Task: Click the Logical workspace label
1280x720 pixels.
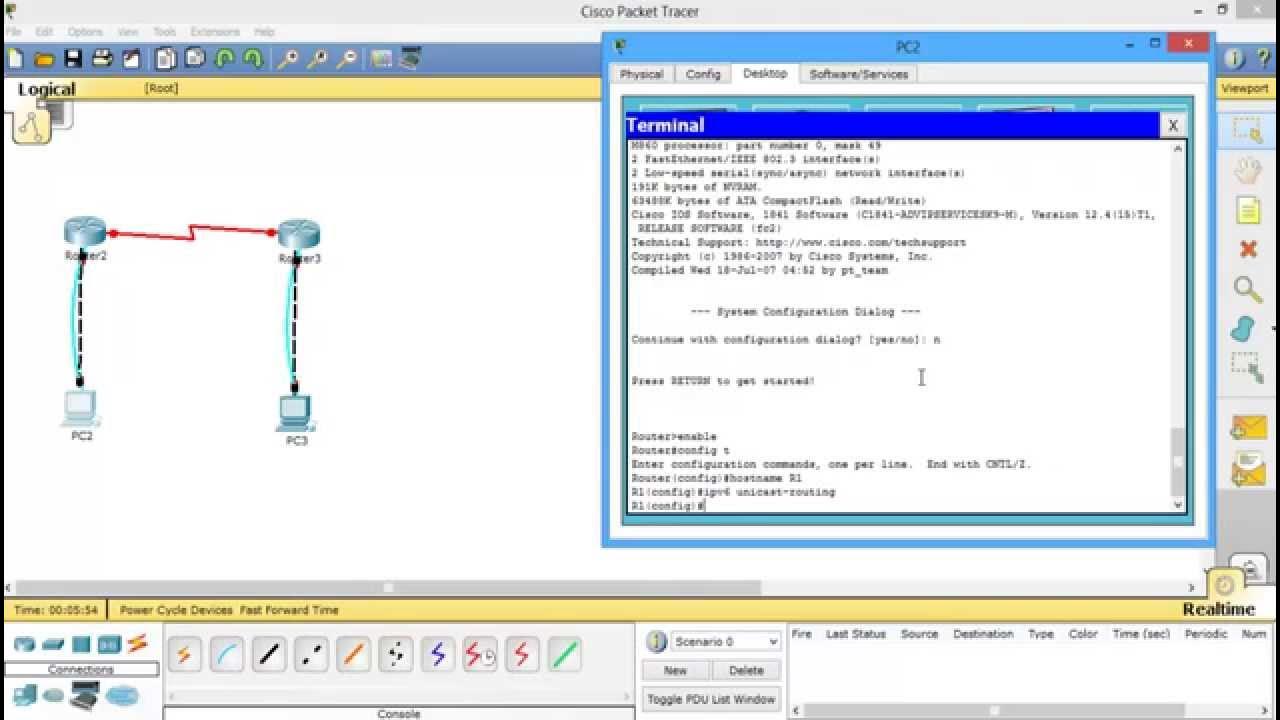Action: tap(46, 89)
